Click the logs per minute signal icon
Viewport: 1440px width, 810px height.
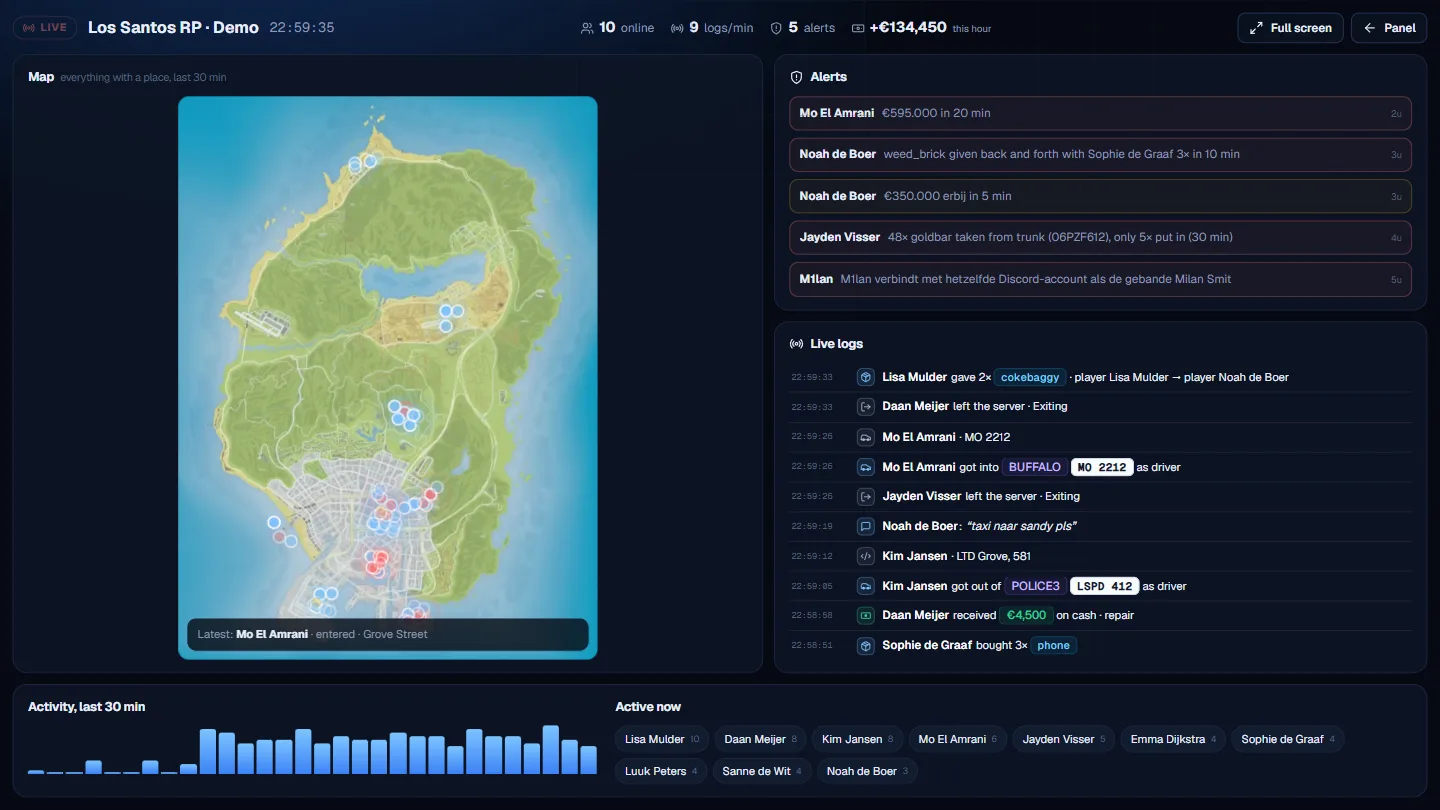[x=677, y=28]
